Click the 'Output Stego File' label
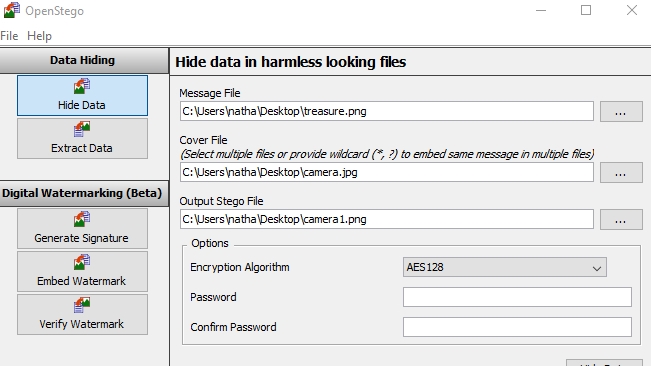The image size is (651, 366). 221,201
